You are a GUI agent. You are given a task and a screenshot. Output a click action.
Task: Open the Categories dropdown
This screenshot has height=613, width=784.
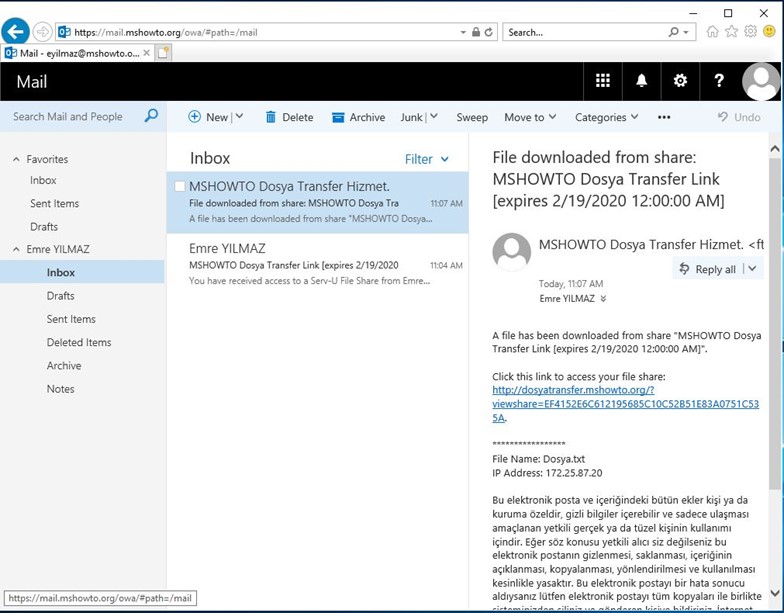pos(606,117)
